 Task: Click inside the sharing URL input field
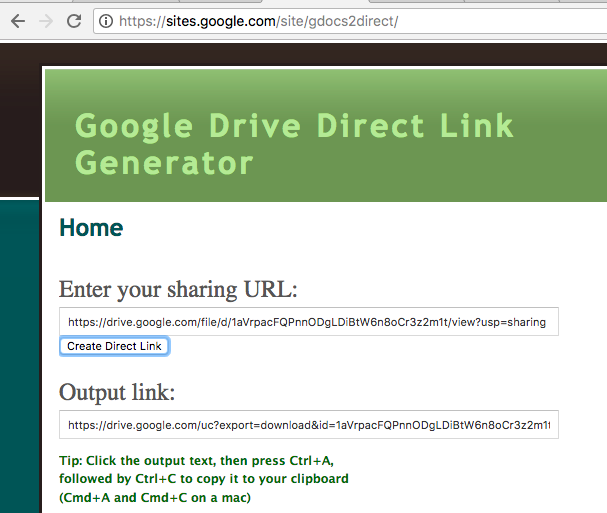(x=308, y=322)
